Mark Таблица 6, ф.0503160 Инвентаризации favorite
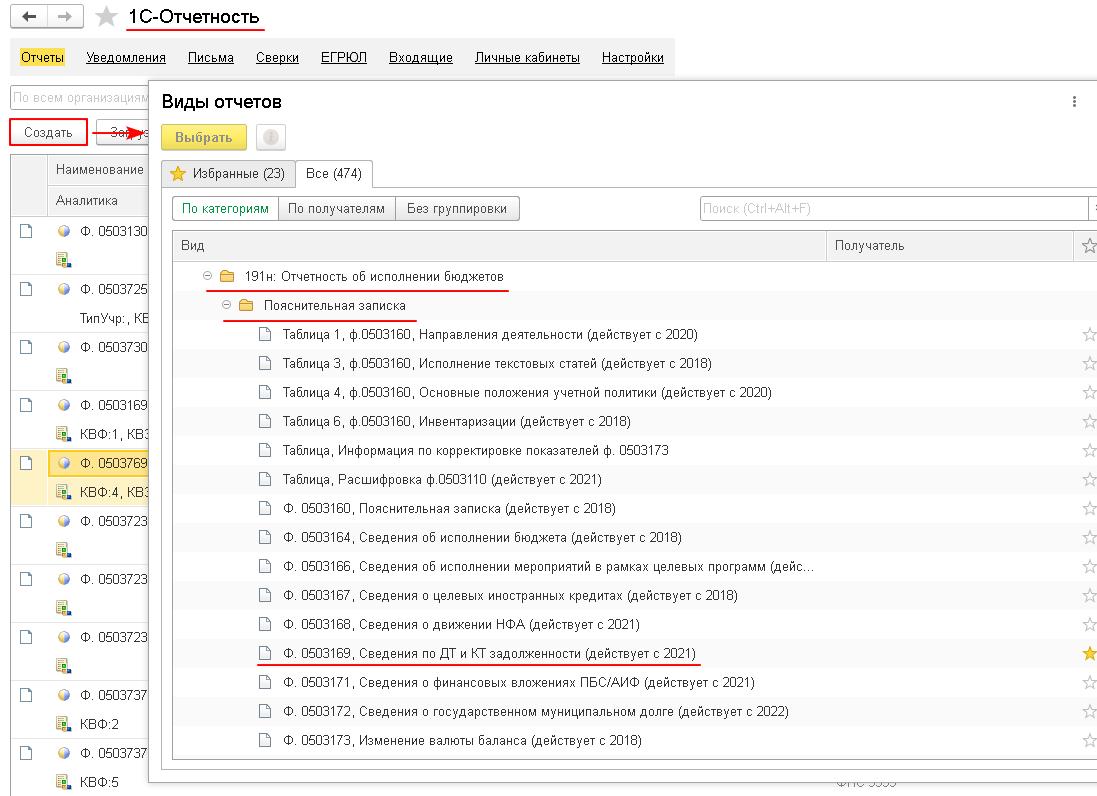 pos(1089,422)
